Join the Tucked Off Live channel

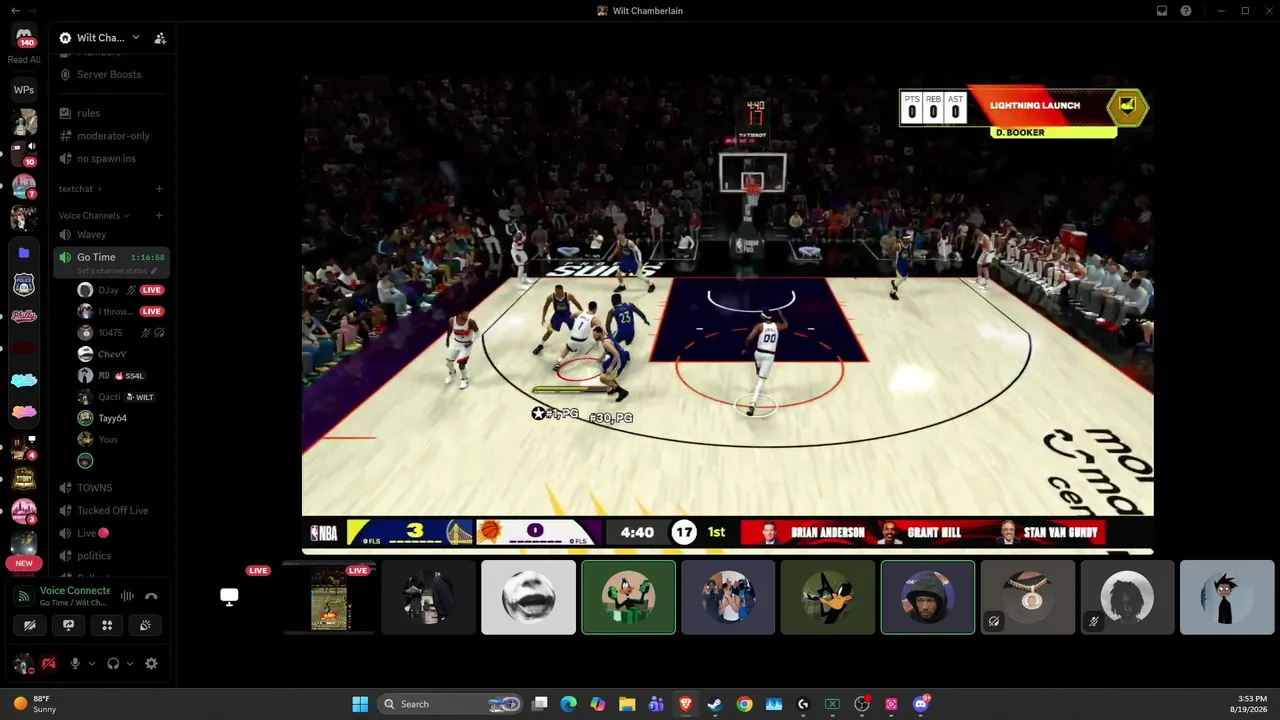[112, 510]
